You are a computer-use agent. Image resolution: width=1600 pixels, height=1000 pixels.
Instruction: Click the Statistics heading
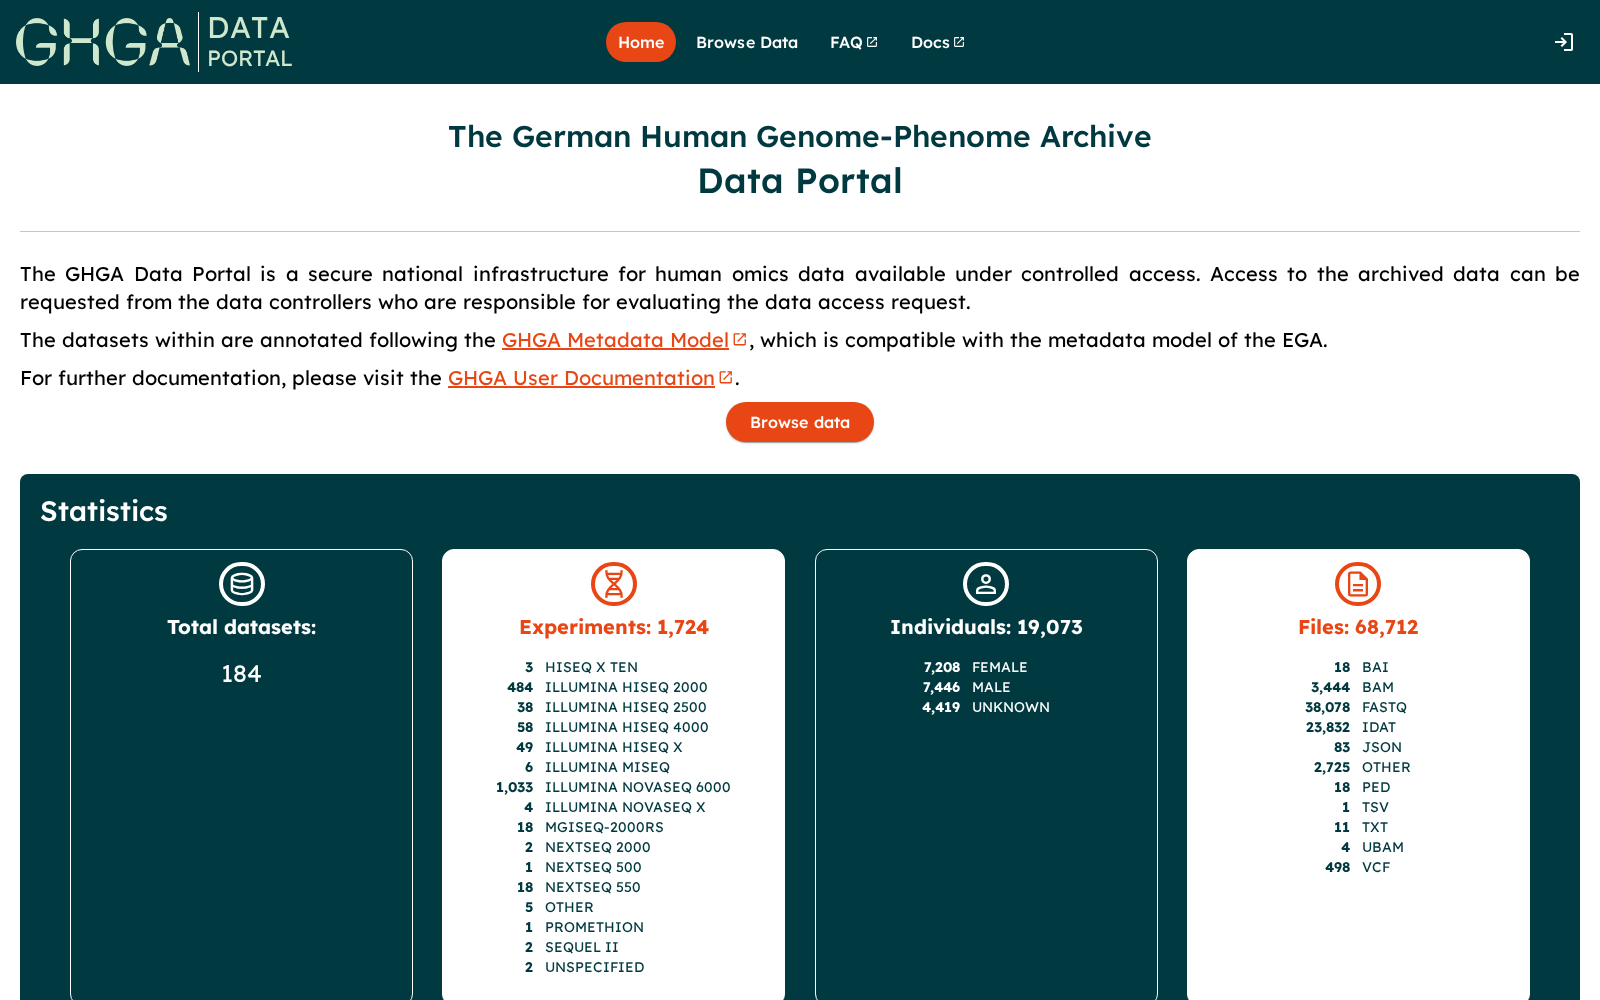tap(104, 511)
